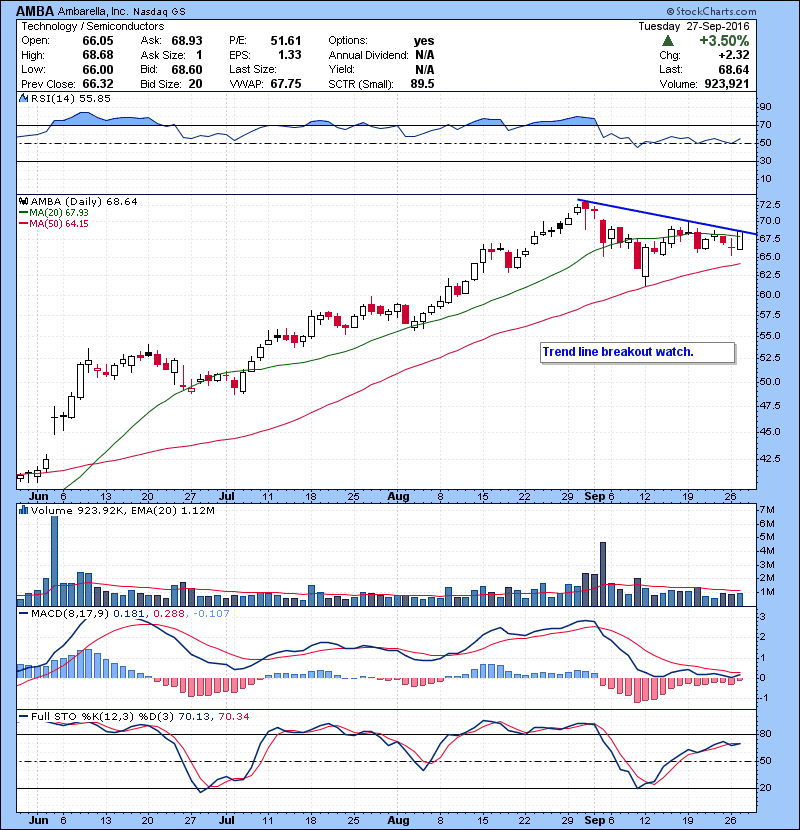The height and width of the screenshot is (830, 800).
Task: Click the MACD signal value 0.288
Action: point(169,614)
